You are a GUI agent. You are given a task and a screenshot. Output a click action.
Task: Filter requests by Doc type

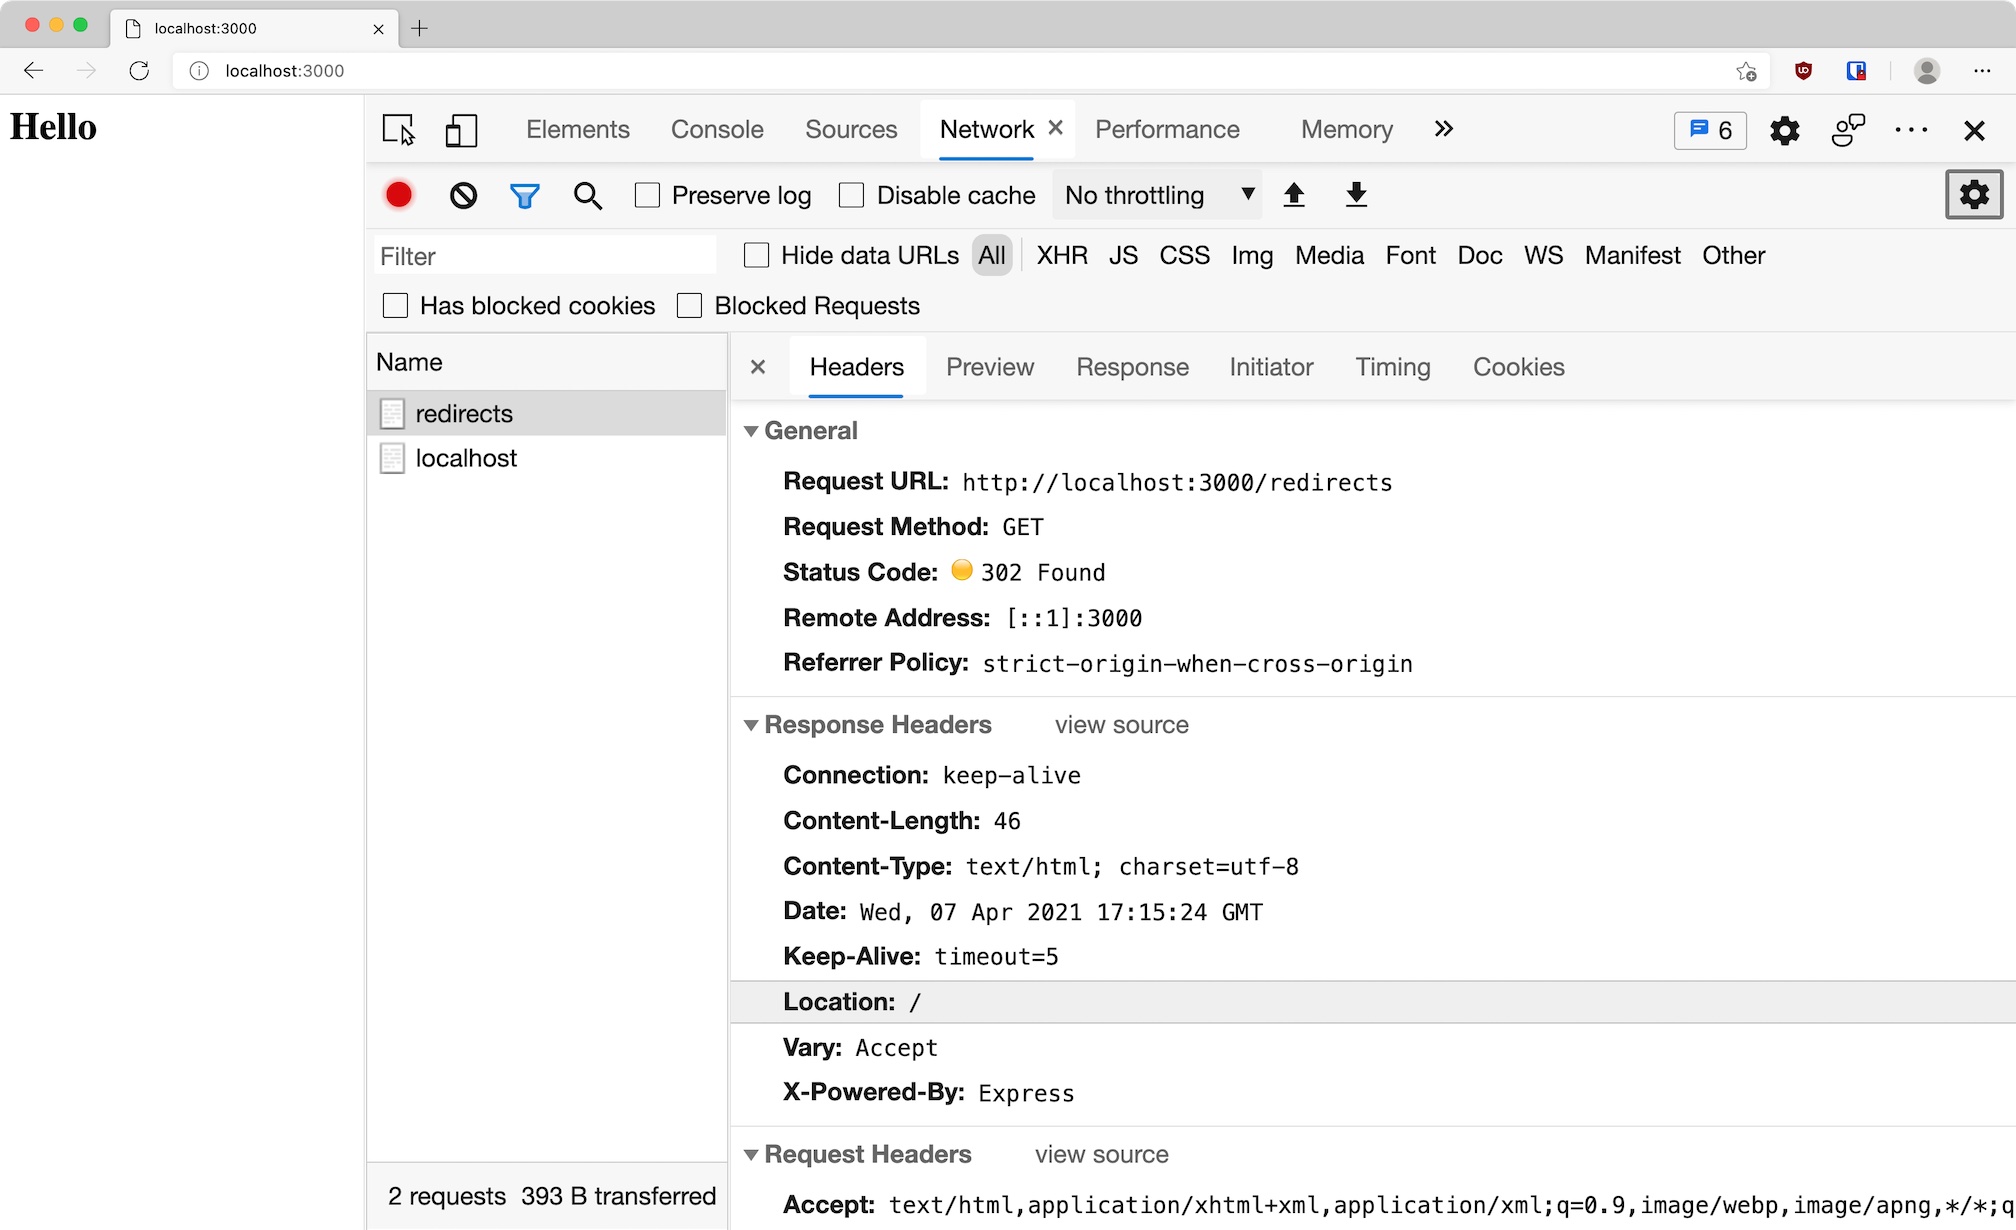(x=1479, y=255)
